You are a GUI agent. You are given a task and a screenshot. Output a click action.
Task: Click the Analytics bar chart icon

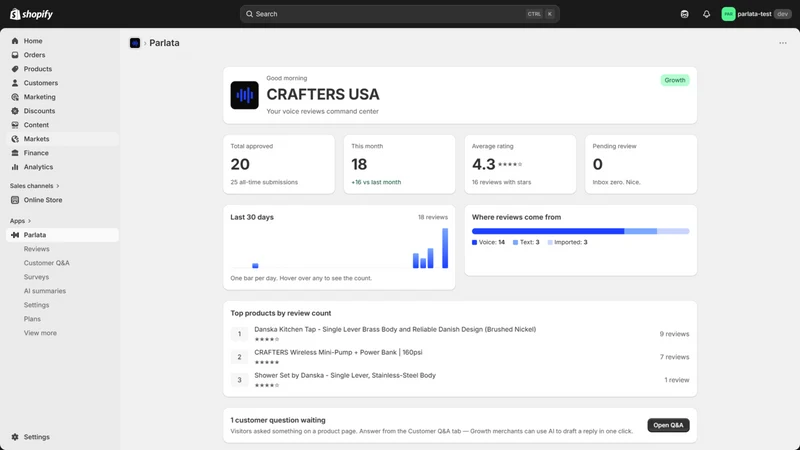tap(15, 167)
